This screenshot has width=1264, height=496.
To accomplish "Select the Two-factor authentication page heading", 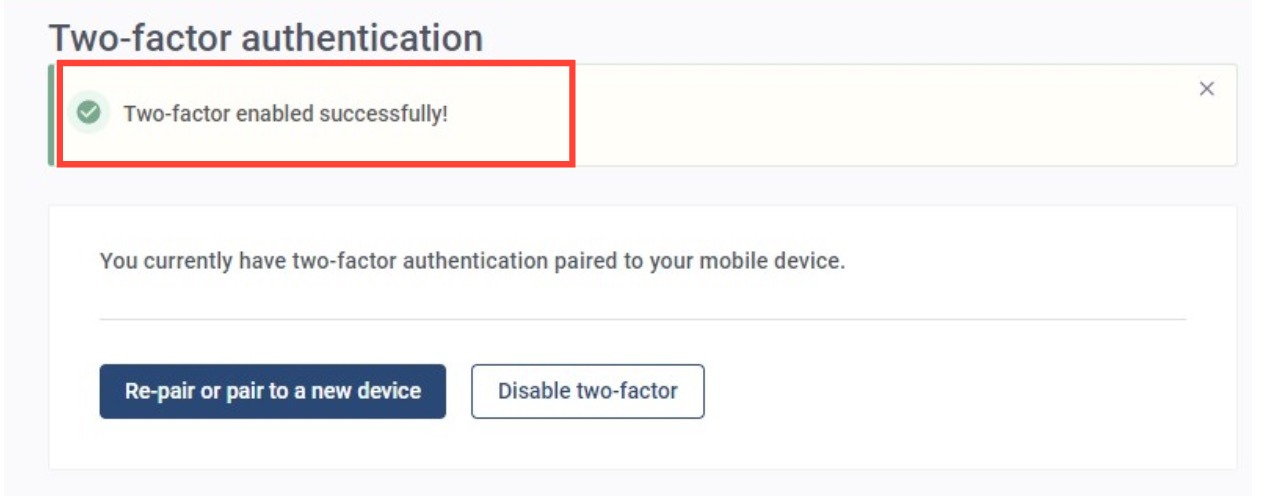I will click(266, 38).
